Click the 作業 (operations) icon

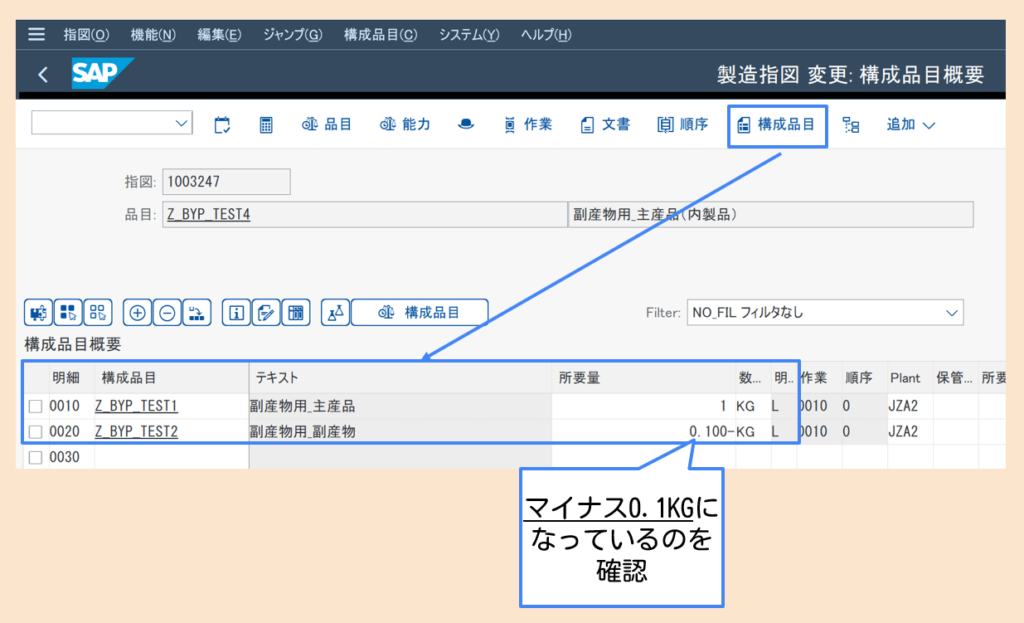(528, 125)
